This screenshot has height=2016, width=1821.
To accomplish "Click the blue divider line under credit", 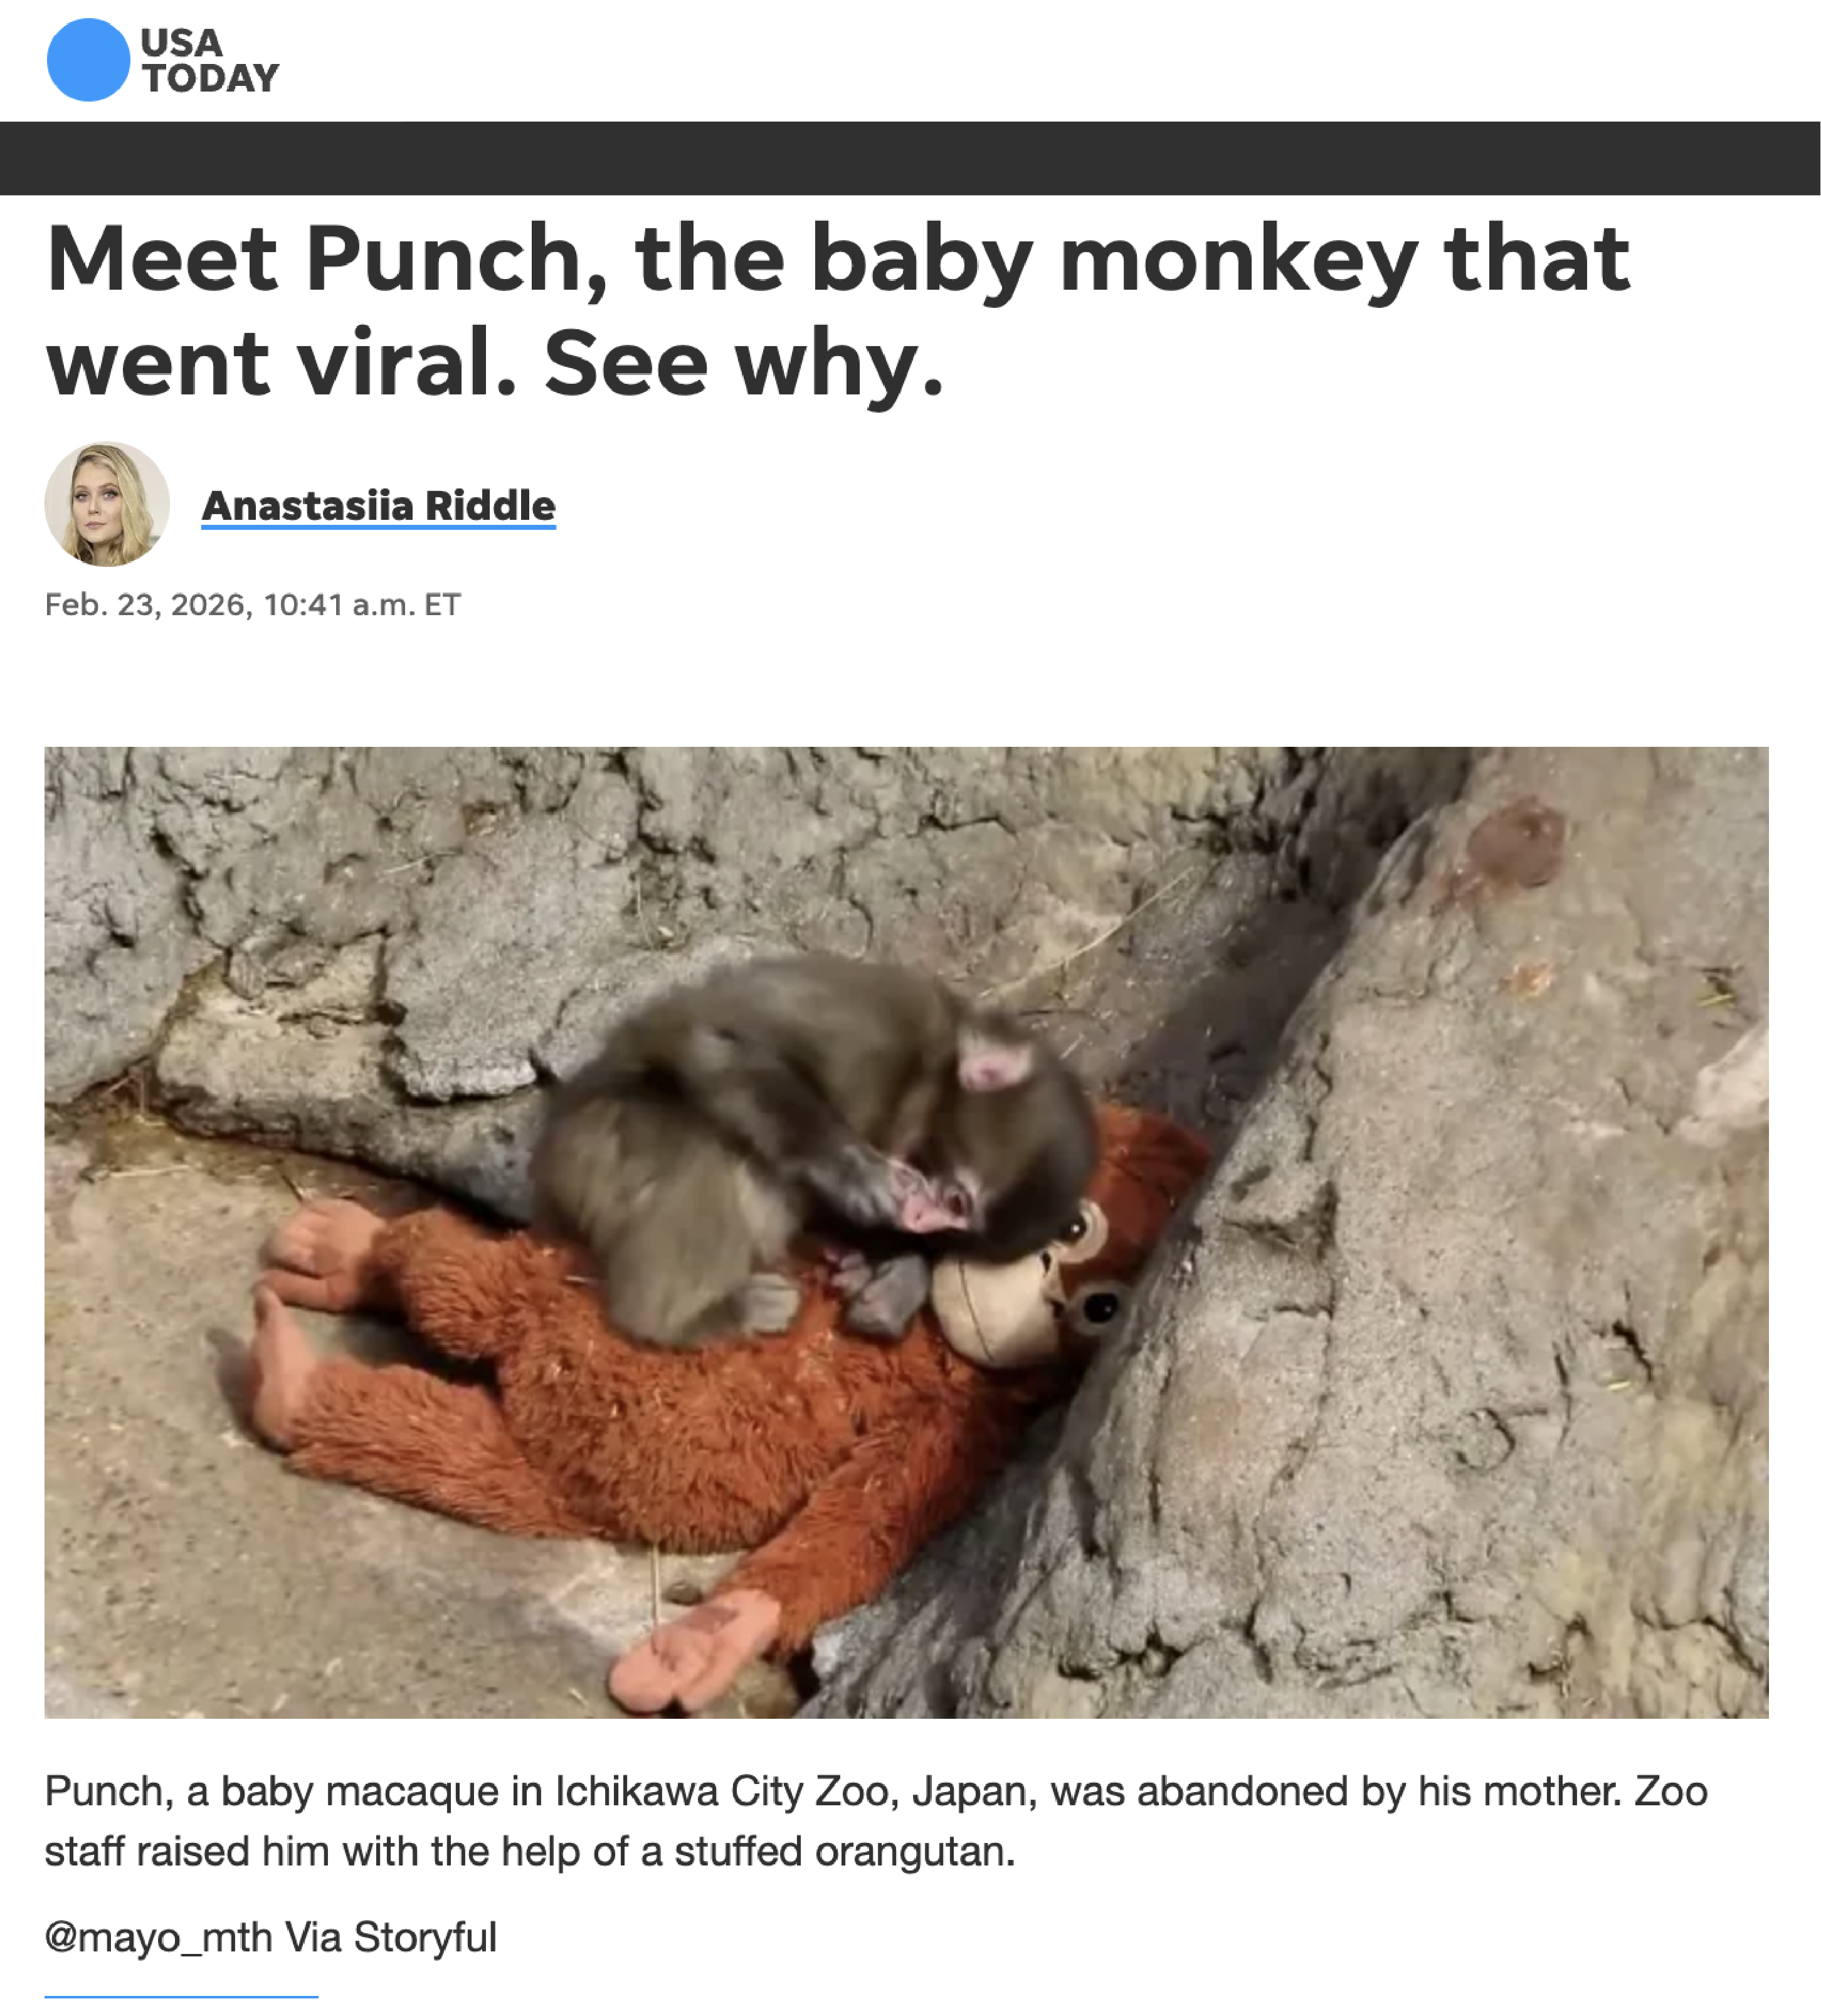I will point(181,1997).
